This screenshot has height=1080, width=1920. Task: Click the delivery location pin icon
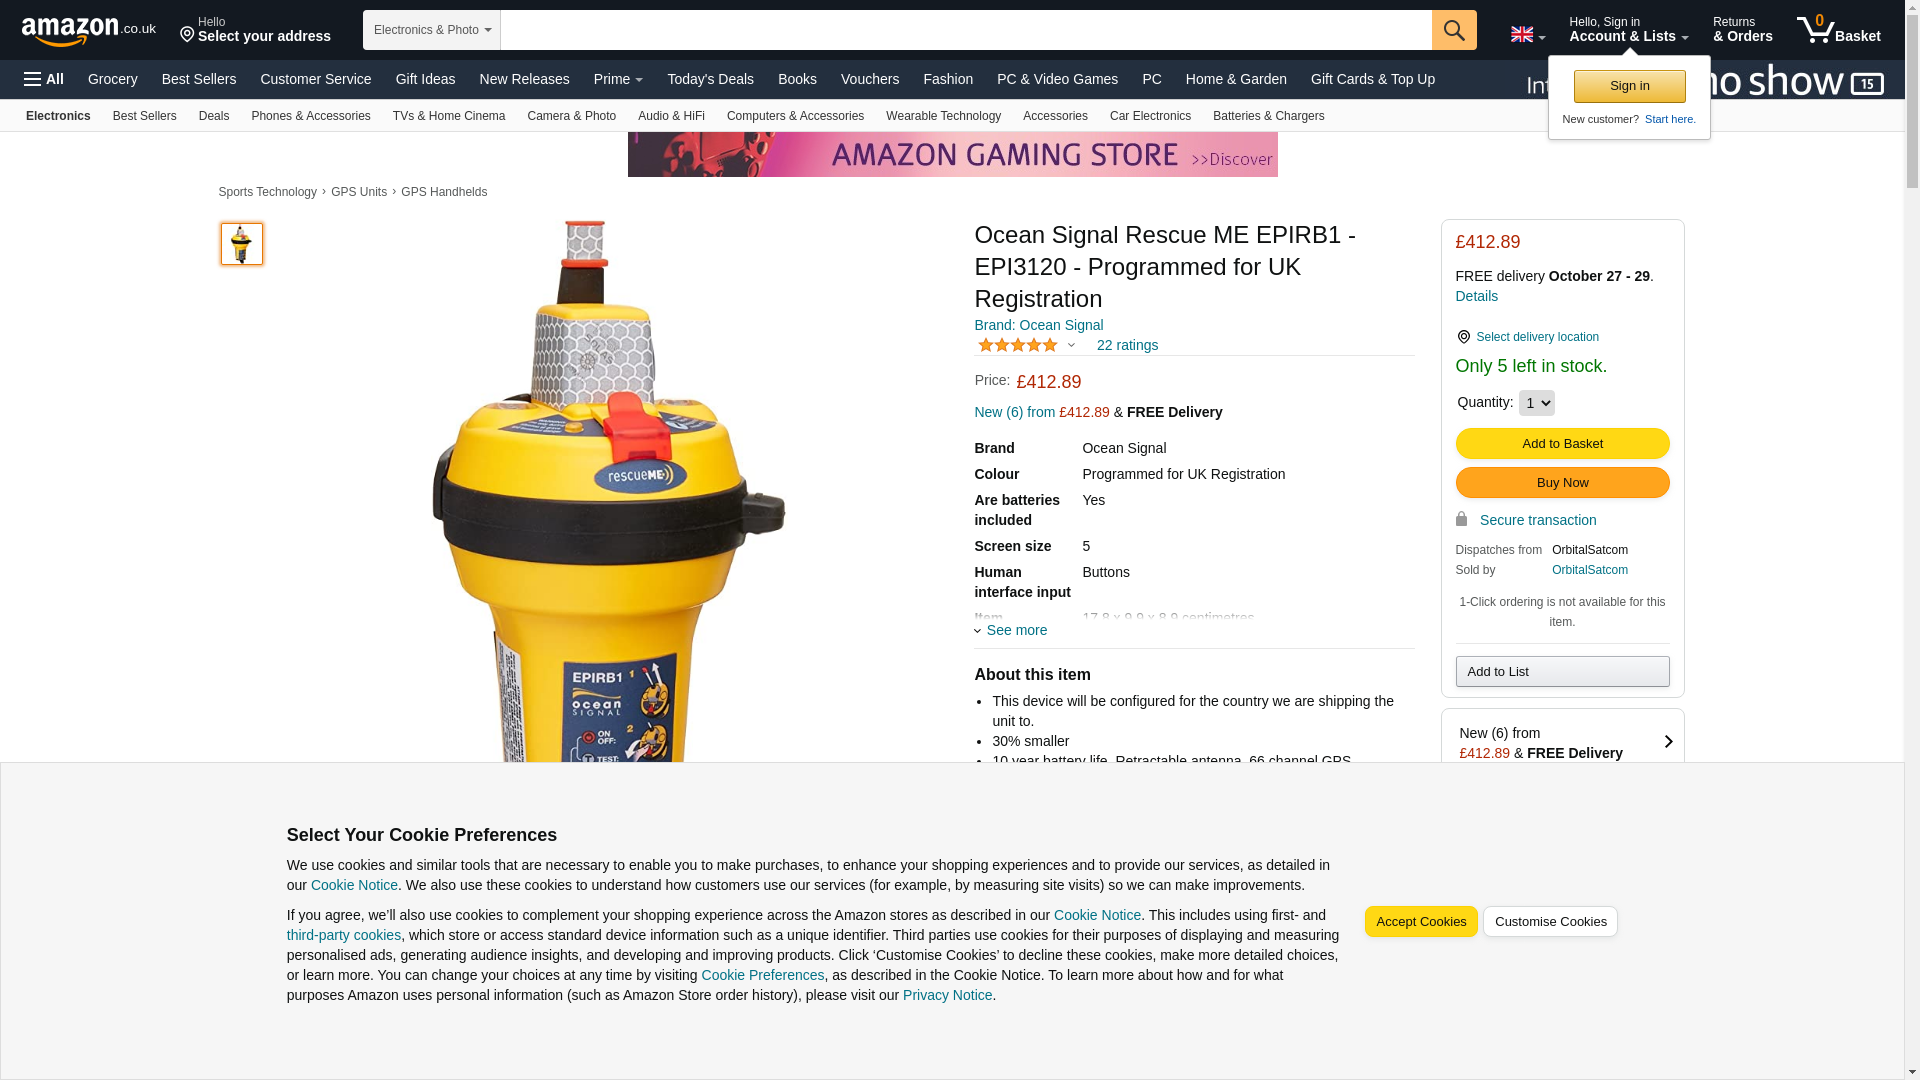pyautogui.click(x=1463, y=337)
